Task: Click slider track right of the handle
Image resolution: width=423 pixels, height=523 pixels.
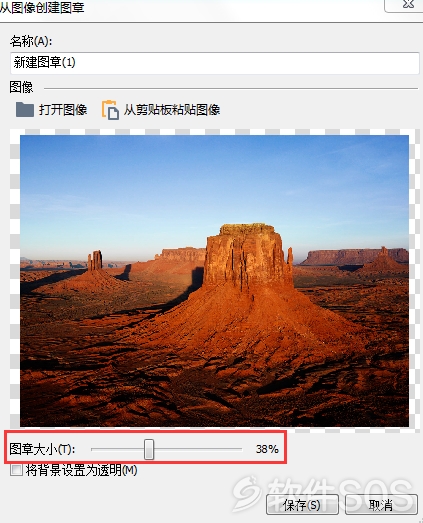Action: tap(198, 449)
